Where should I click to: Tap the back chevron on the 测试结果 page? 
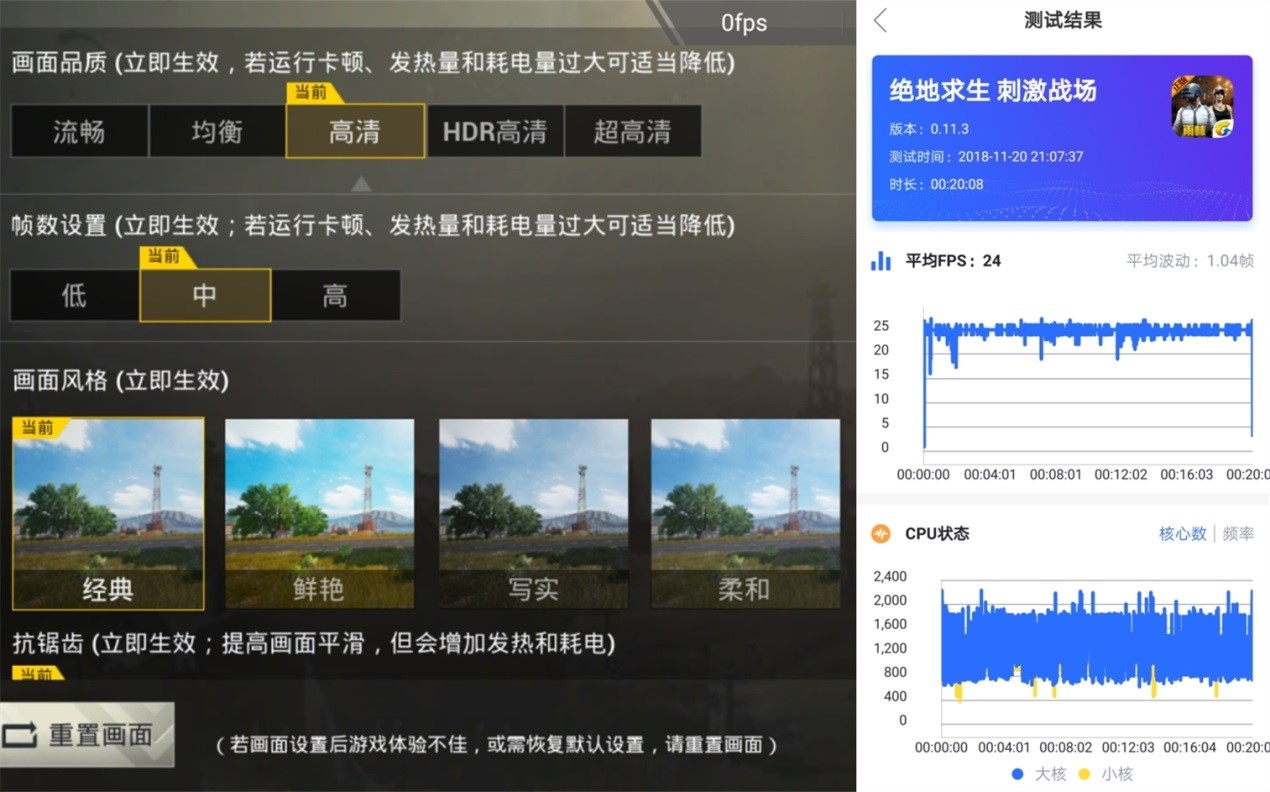tap(880, 19)
